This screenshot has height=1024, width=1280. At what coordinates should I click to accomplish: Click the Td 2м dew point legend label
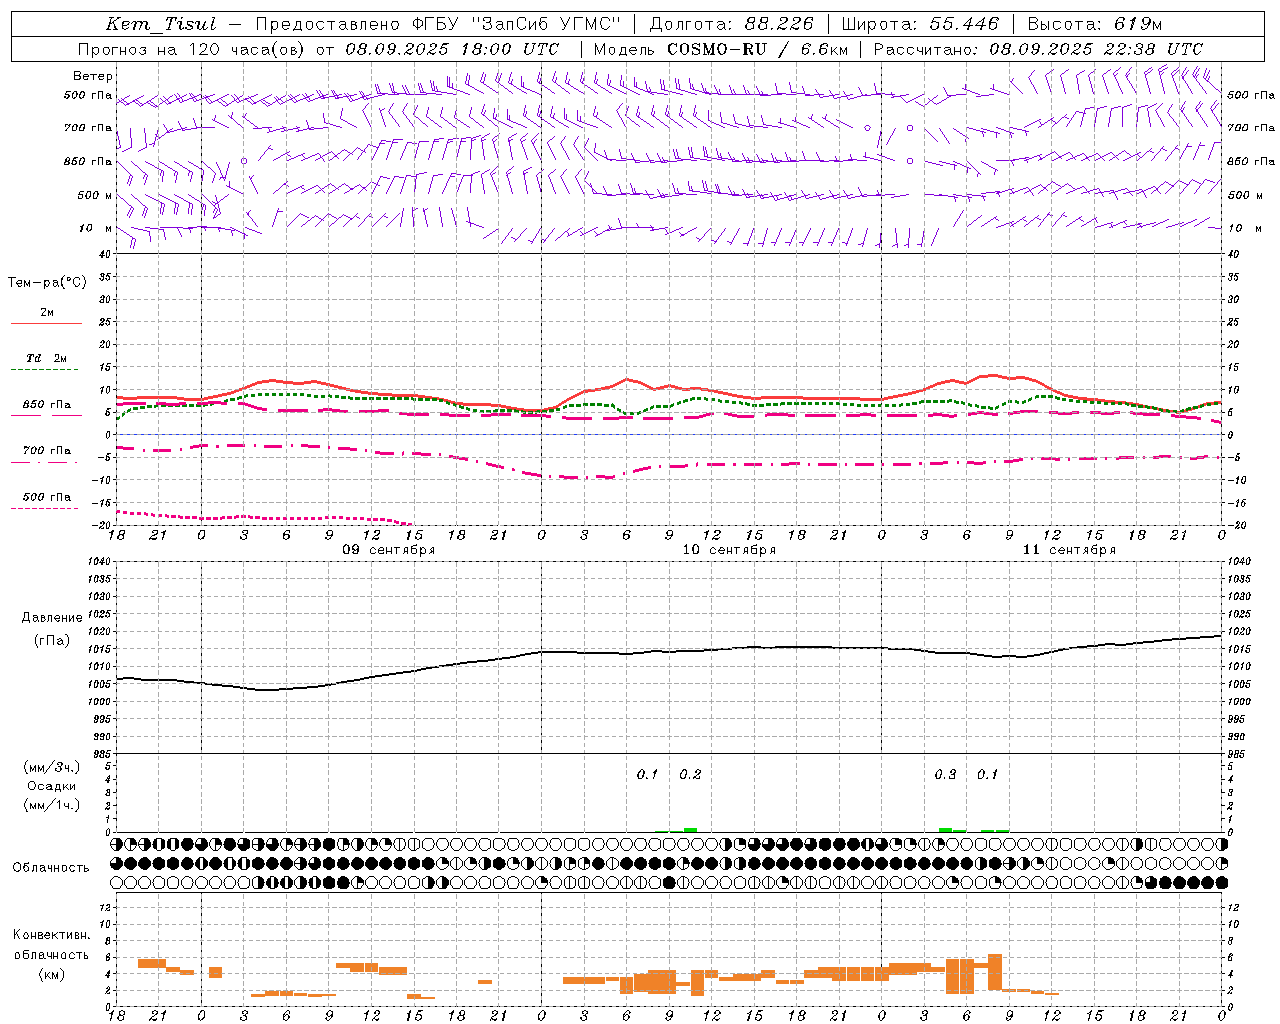(46, 358)
